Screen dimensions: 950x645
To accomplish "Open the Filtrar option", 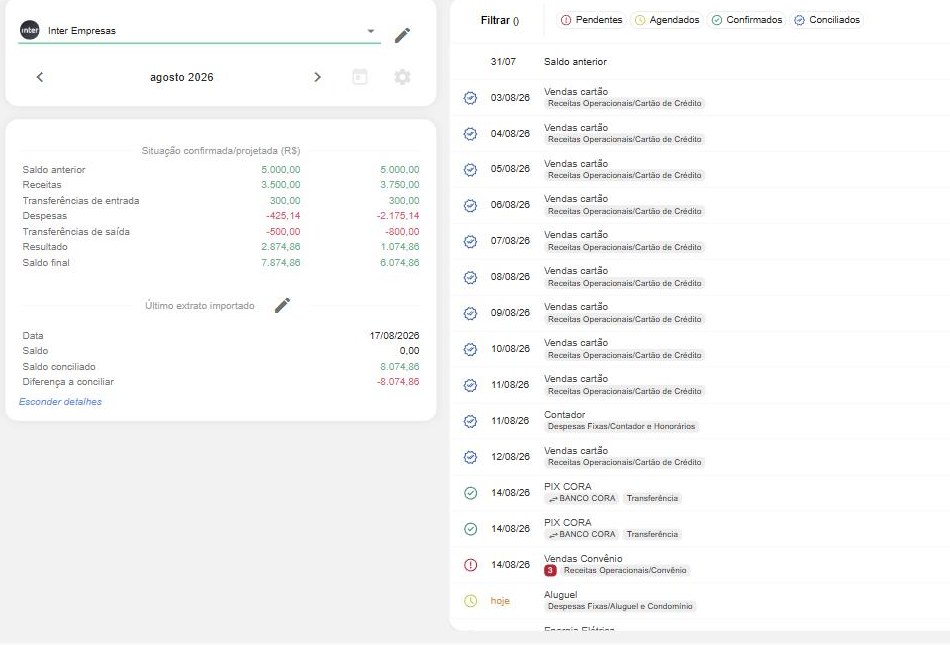I will pyautogui.click(x=499, y=20).
